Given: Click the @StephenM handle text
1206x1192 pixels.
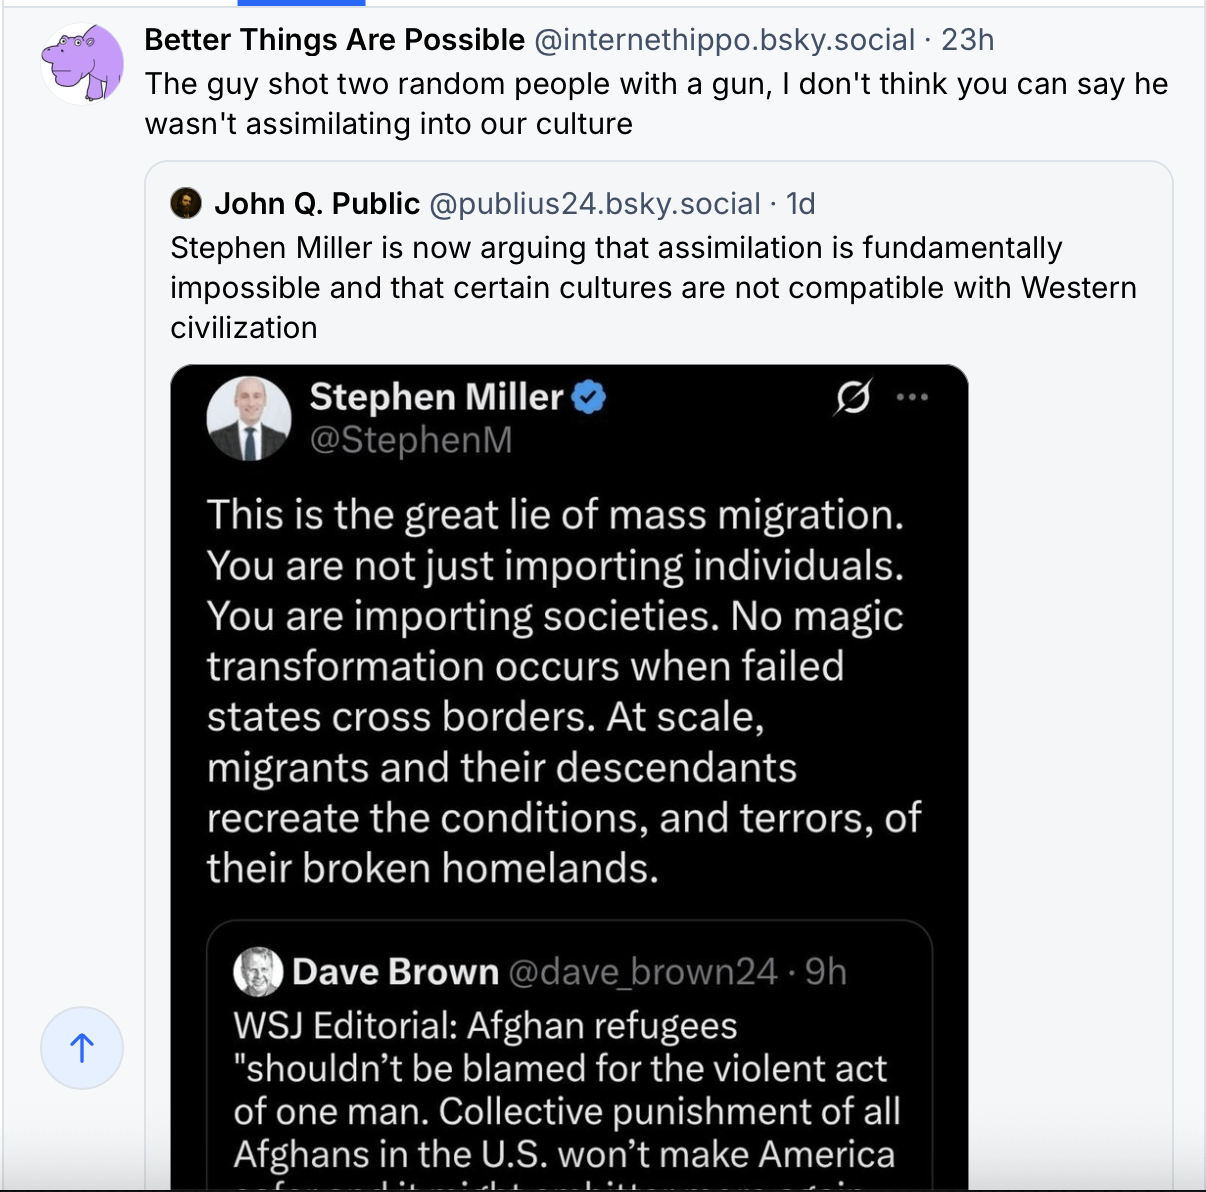Looking at the screenshot, I should pyautogui.click(x=411, y=440).
